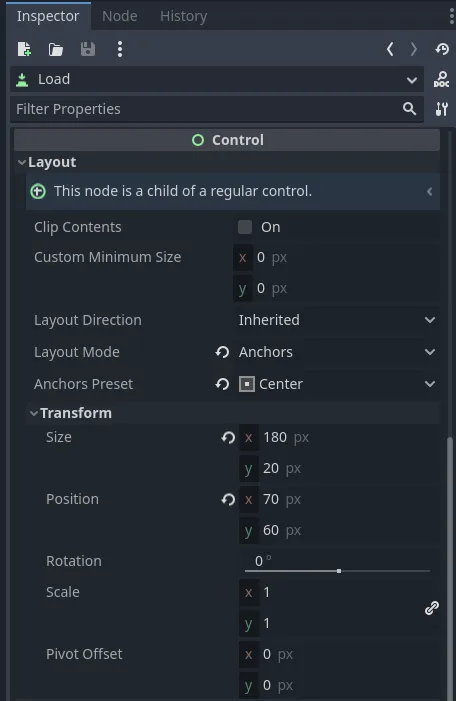Go to previous edited object arrow

tap(390, 49)
